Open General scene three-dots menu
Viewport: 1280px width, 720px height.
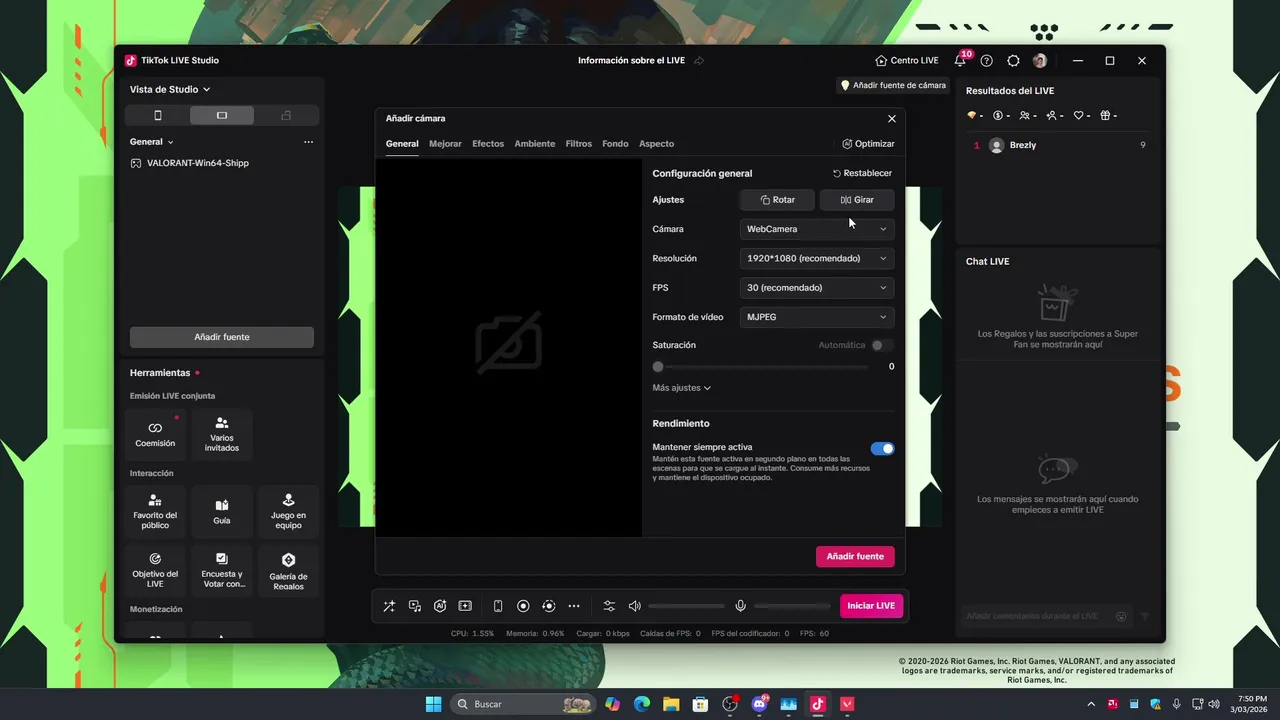pyautogui.click(x=309, y=142)
